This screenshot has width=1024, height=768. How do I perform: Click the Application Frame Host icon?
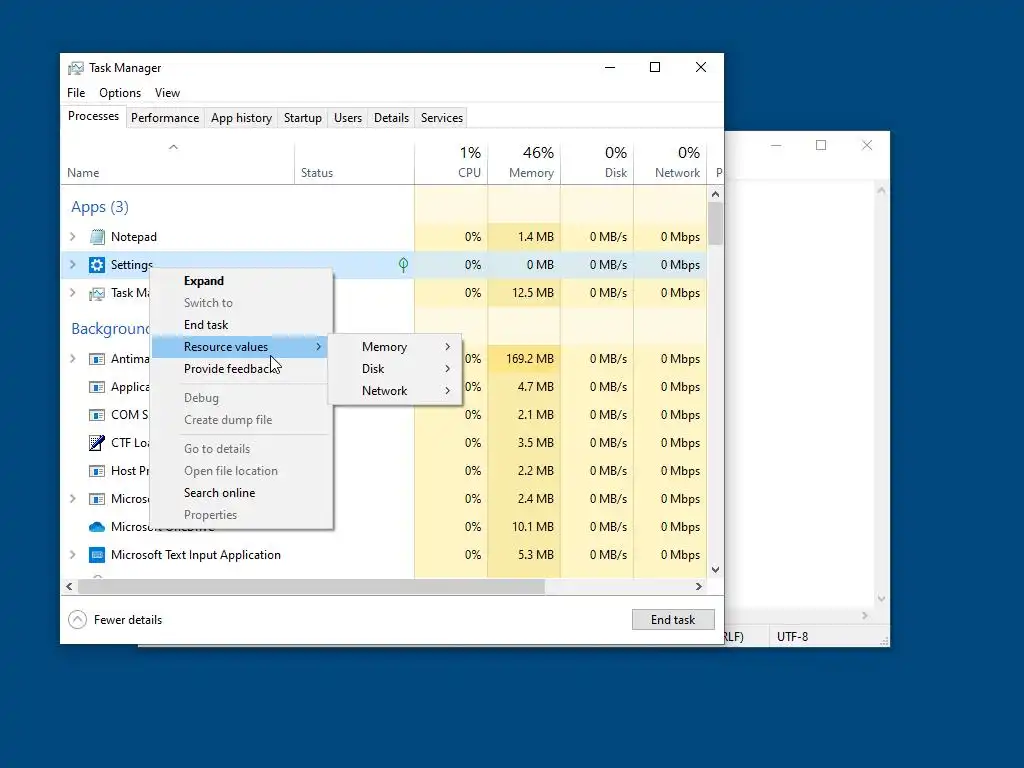(97, 387)
